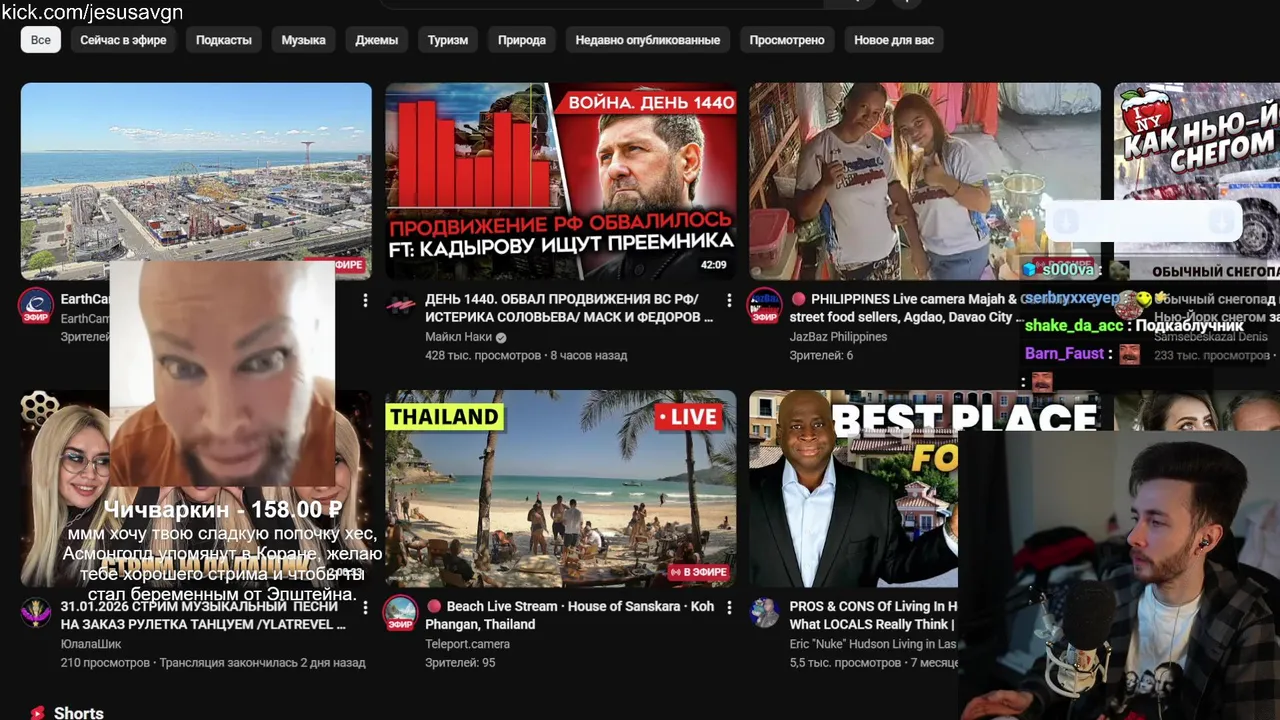The image size is (1280, 720).
Task: Open the options menu for the 31.01.2026 stream video
Action: (365, 607)
